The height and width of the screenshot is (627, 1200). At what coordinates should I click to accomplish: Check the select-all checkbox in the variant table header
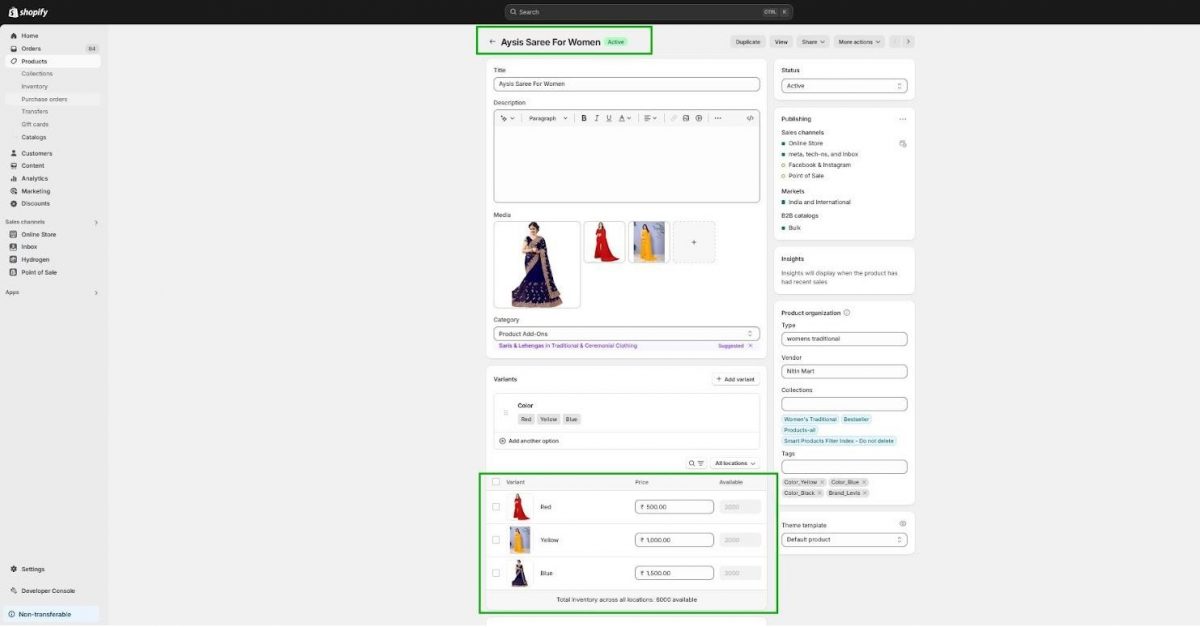click(x=496, y=481)
